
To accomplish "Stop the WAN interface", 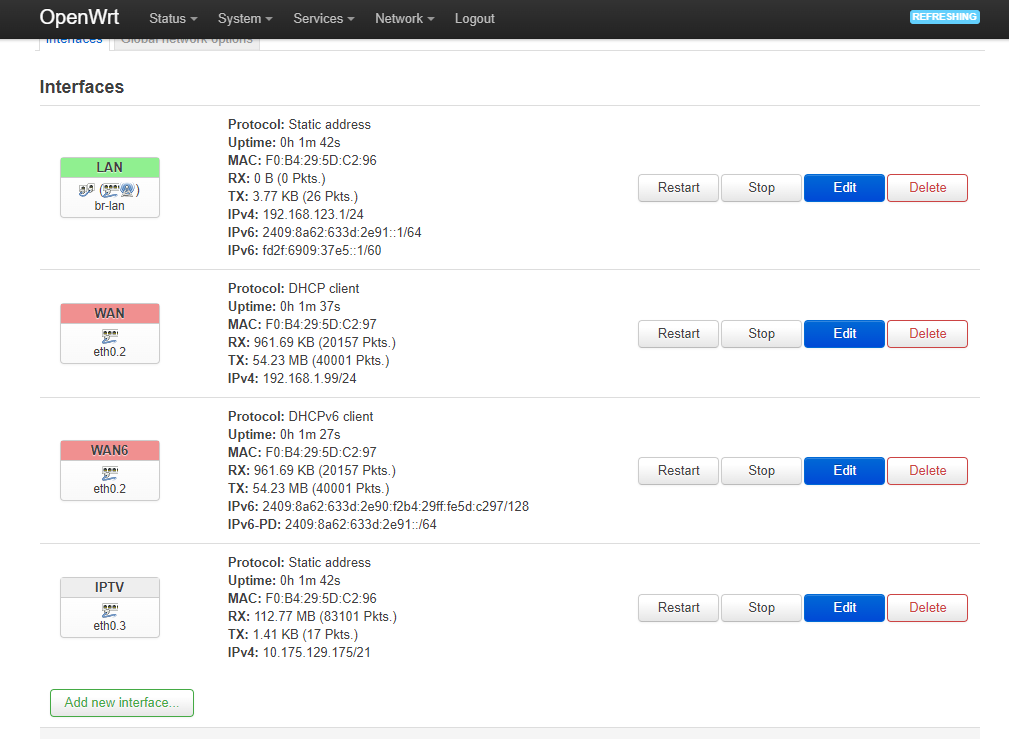I will (x=761, y=333).
